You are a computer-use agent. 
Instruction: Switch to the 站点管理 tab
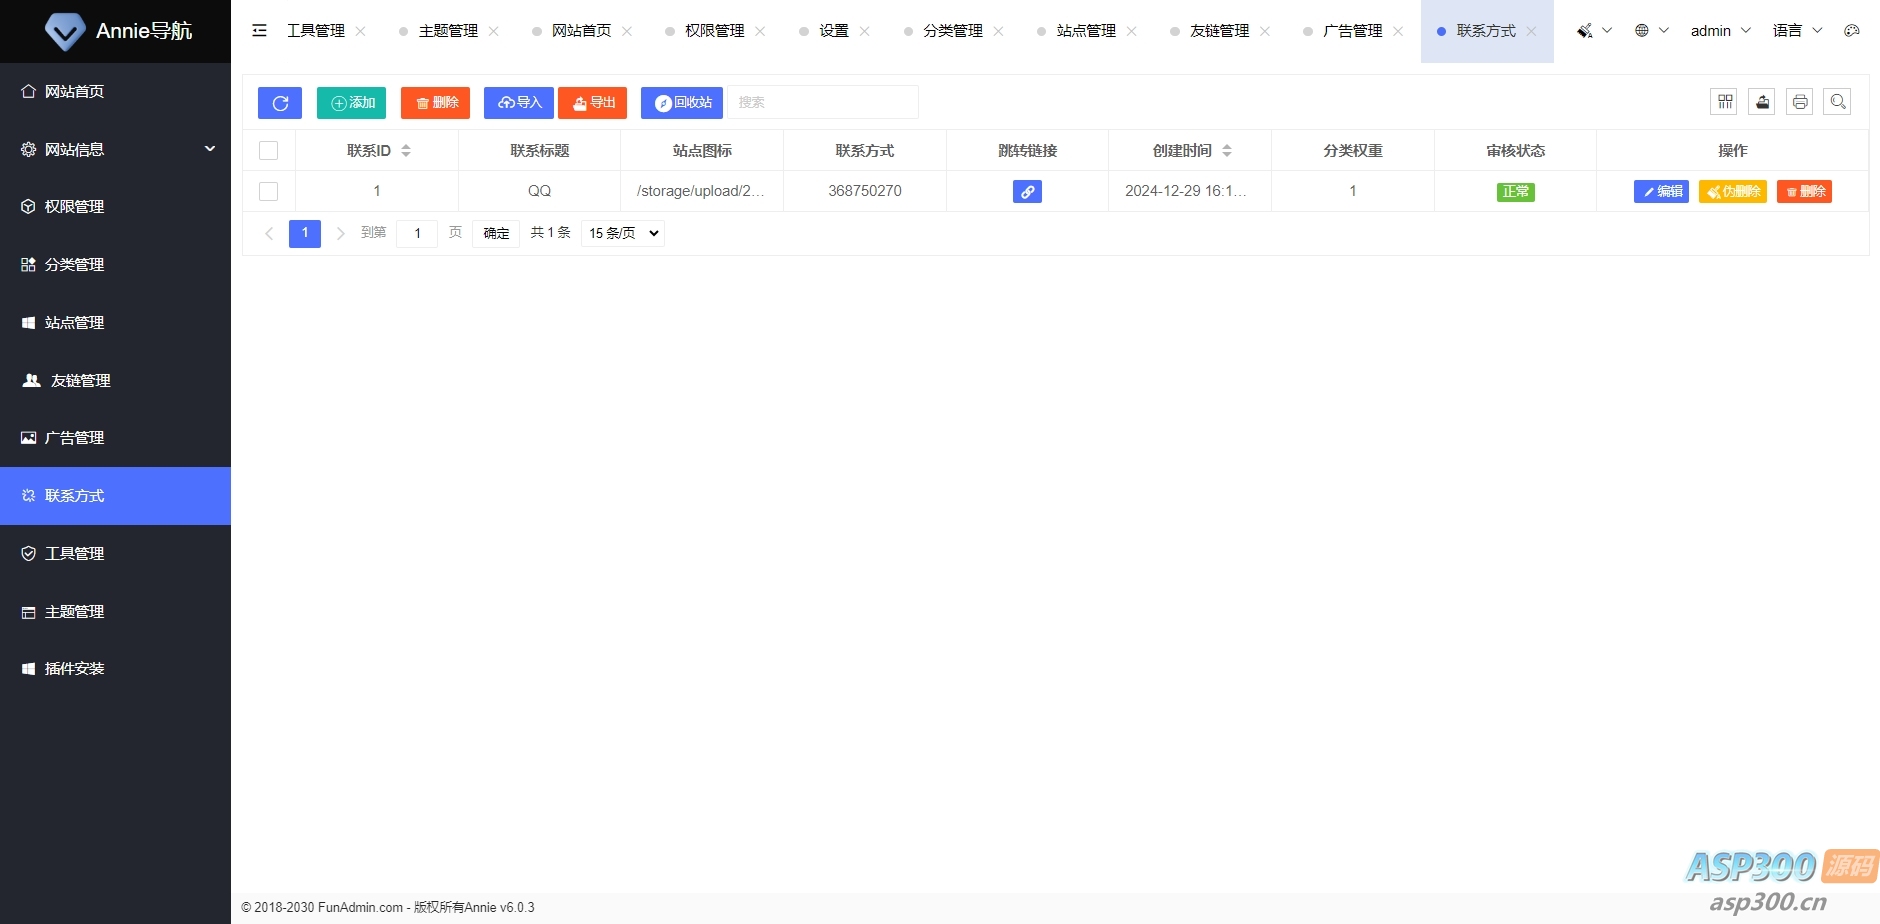1086,31
